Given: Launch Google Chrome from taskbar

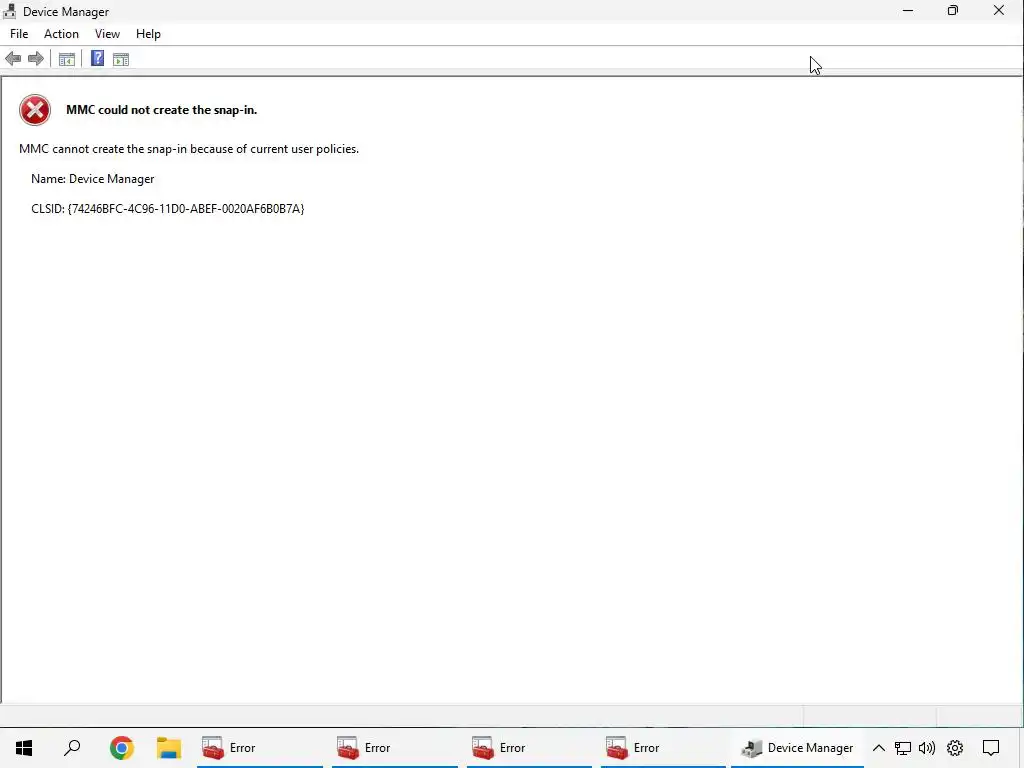Looking at the screenshot, I should coord(121,748).
